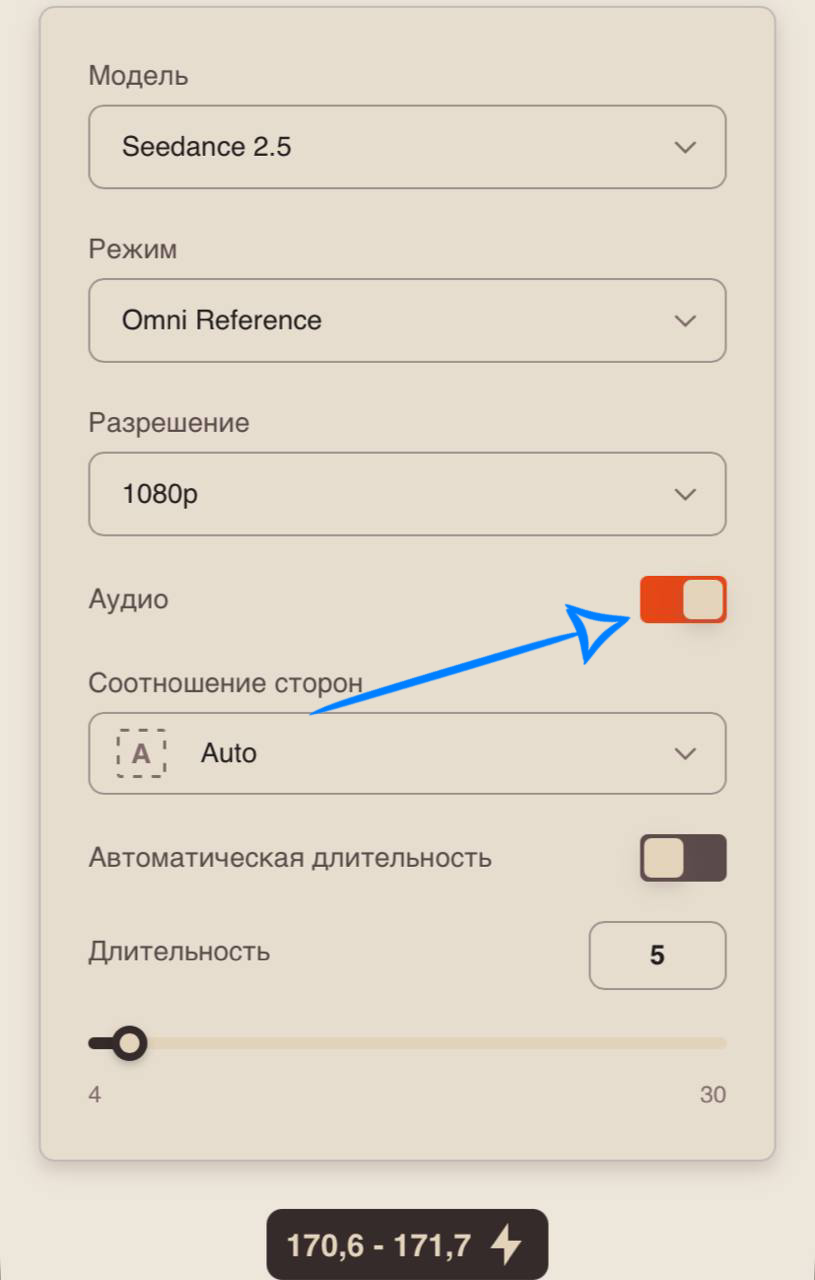815x1280 pixels.
Task: Click the lightning bolt credits icon
Action: [506, 1245]
